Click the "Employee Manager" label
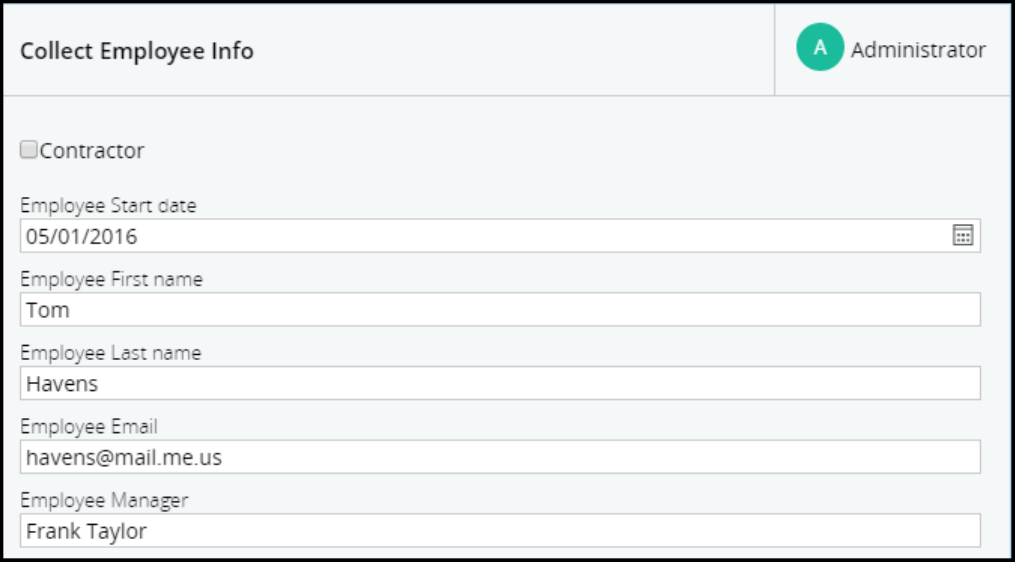The width and height of the screenshot is (1015, 562). [104, 500]
